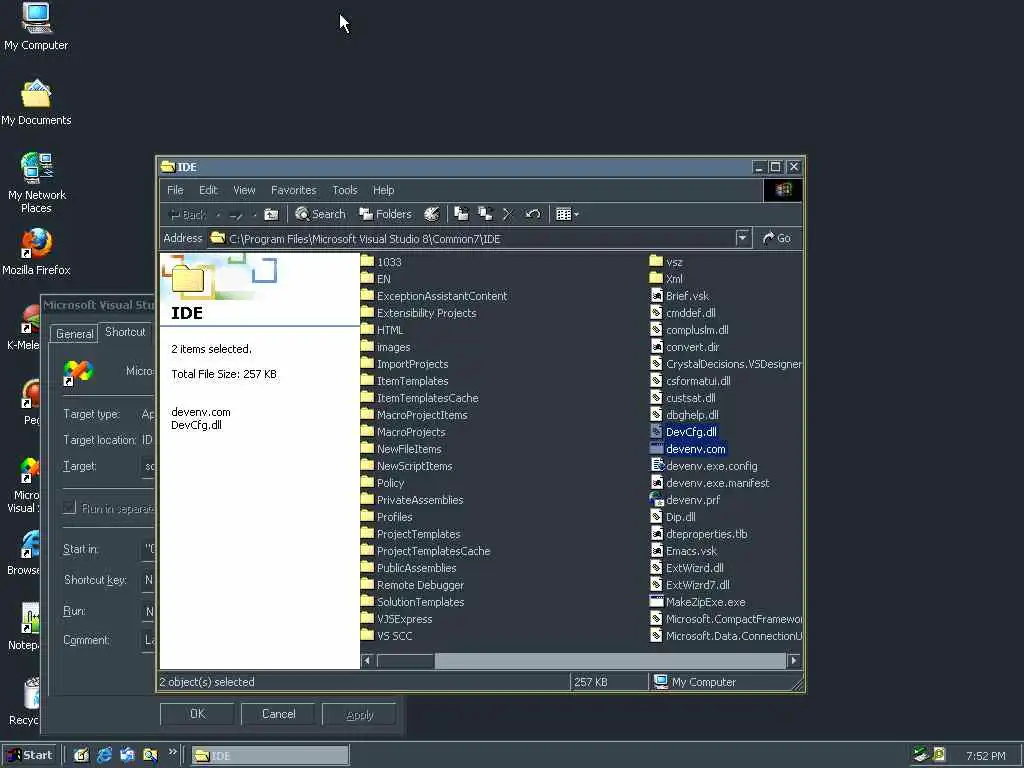
Task: Open My Computer desktop icon
Action: pos(36,27)
